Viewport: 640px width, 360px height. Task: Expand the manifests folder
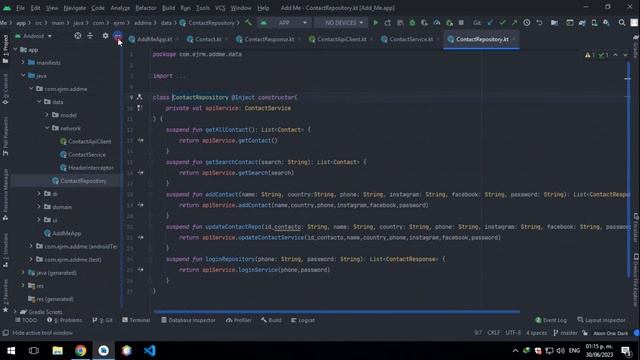[x=23, y=62]
